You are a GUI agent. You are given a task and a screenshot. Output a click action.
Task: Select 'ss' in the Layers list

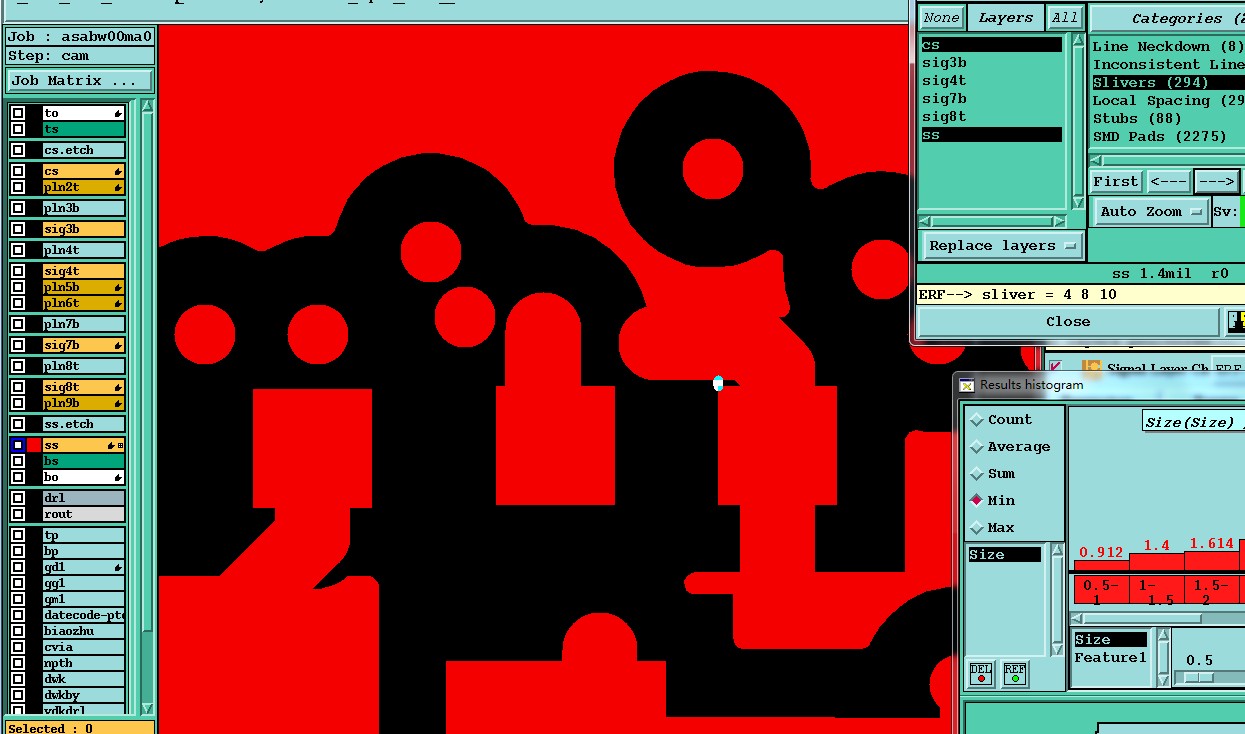991,135
